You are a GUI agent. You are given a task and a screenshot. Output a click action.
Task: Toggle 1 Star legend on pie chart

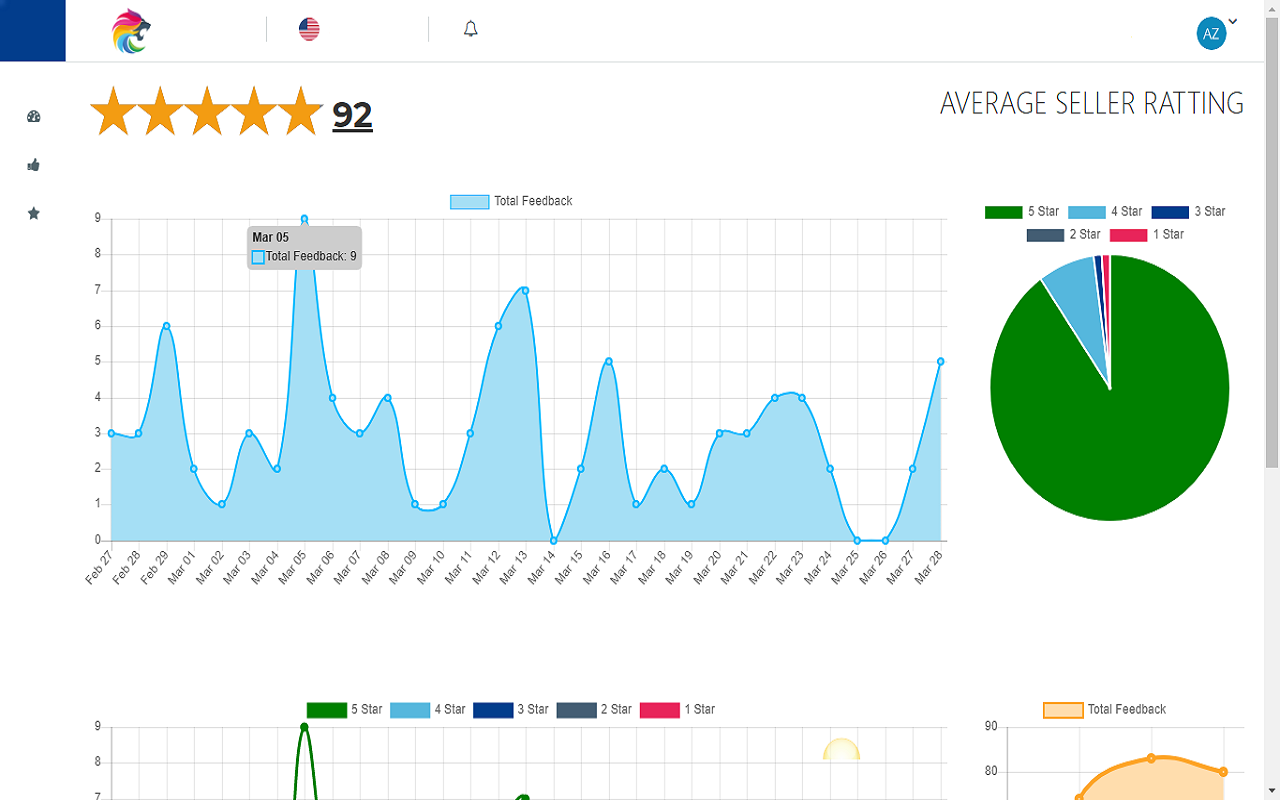coord(1147,234)
